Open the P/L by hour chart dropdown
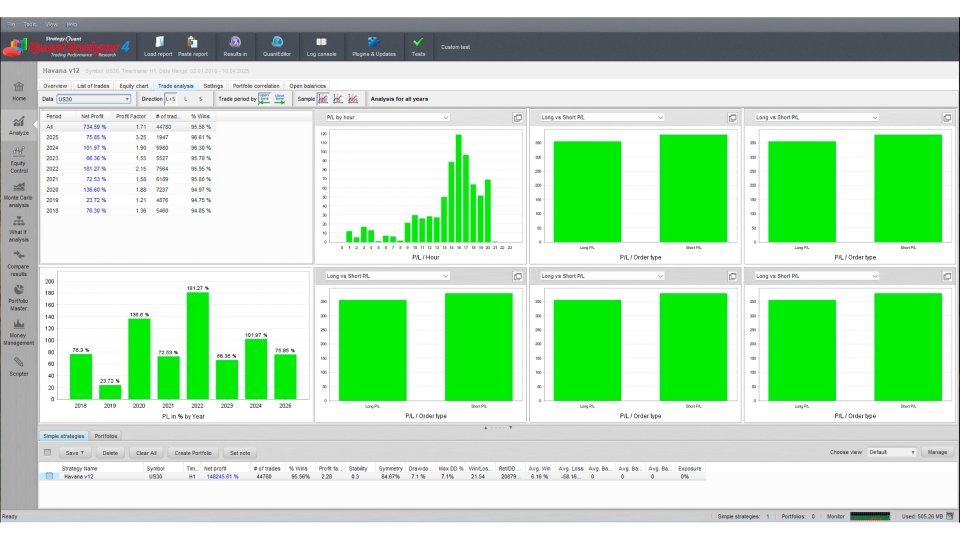This screenshot has height=540, width=960. click(387, 118)
